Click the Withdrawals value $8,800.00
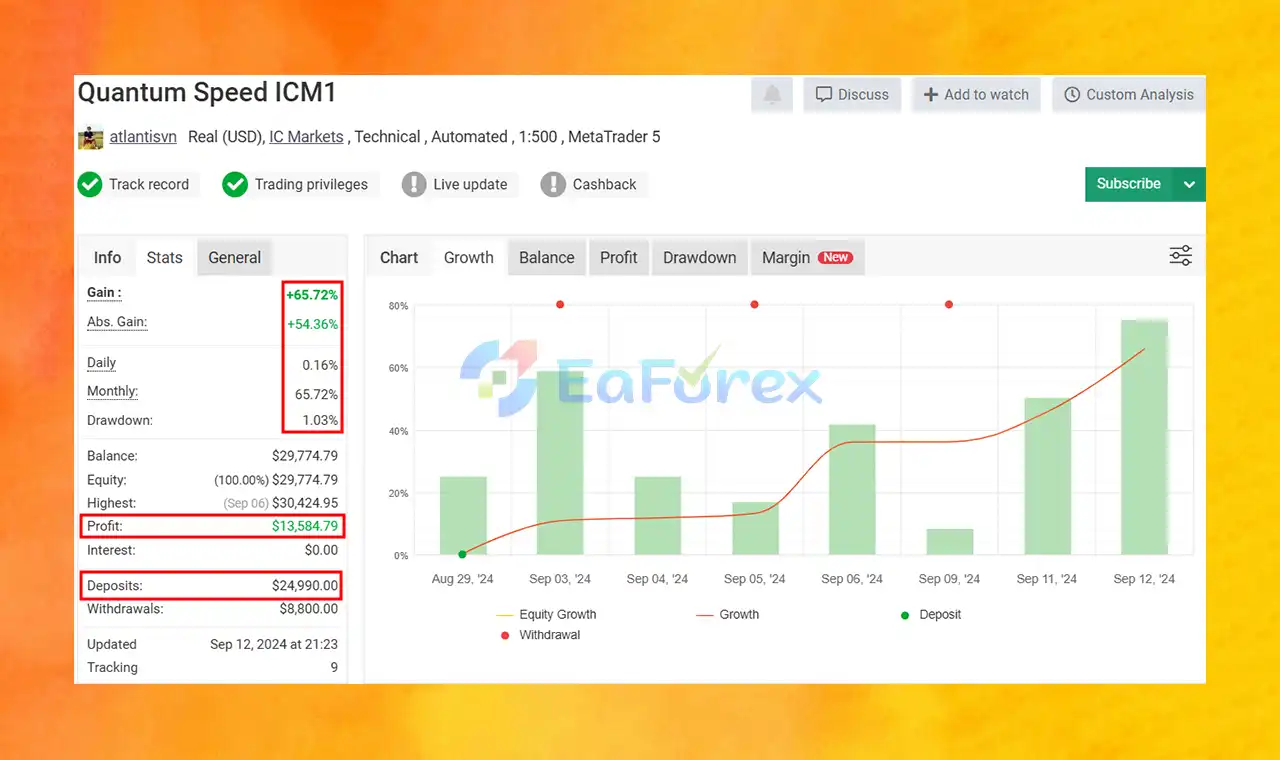This screenshot has height=760, width=1280. point(309,608)
